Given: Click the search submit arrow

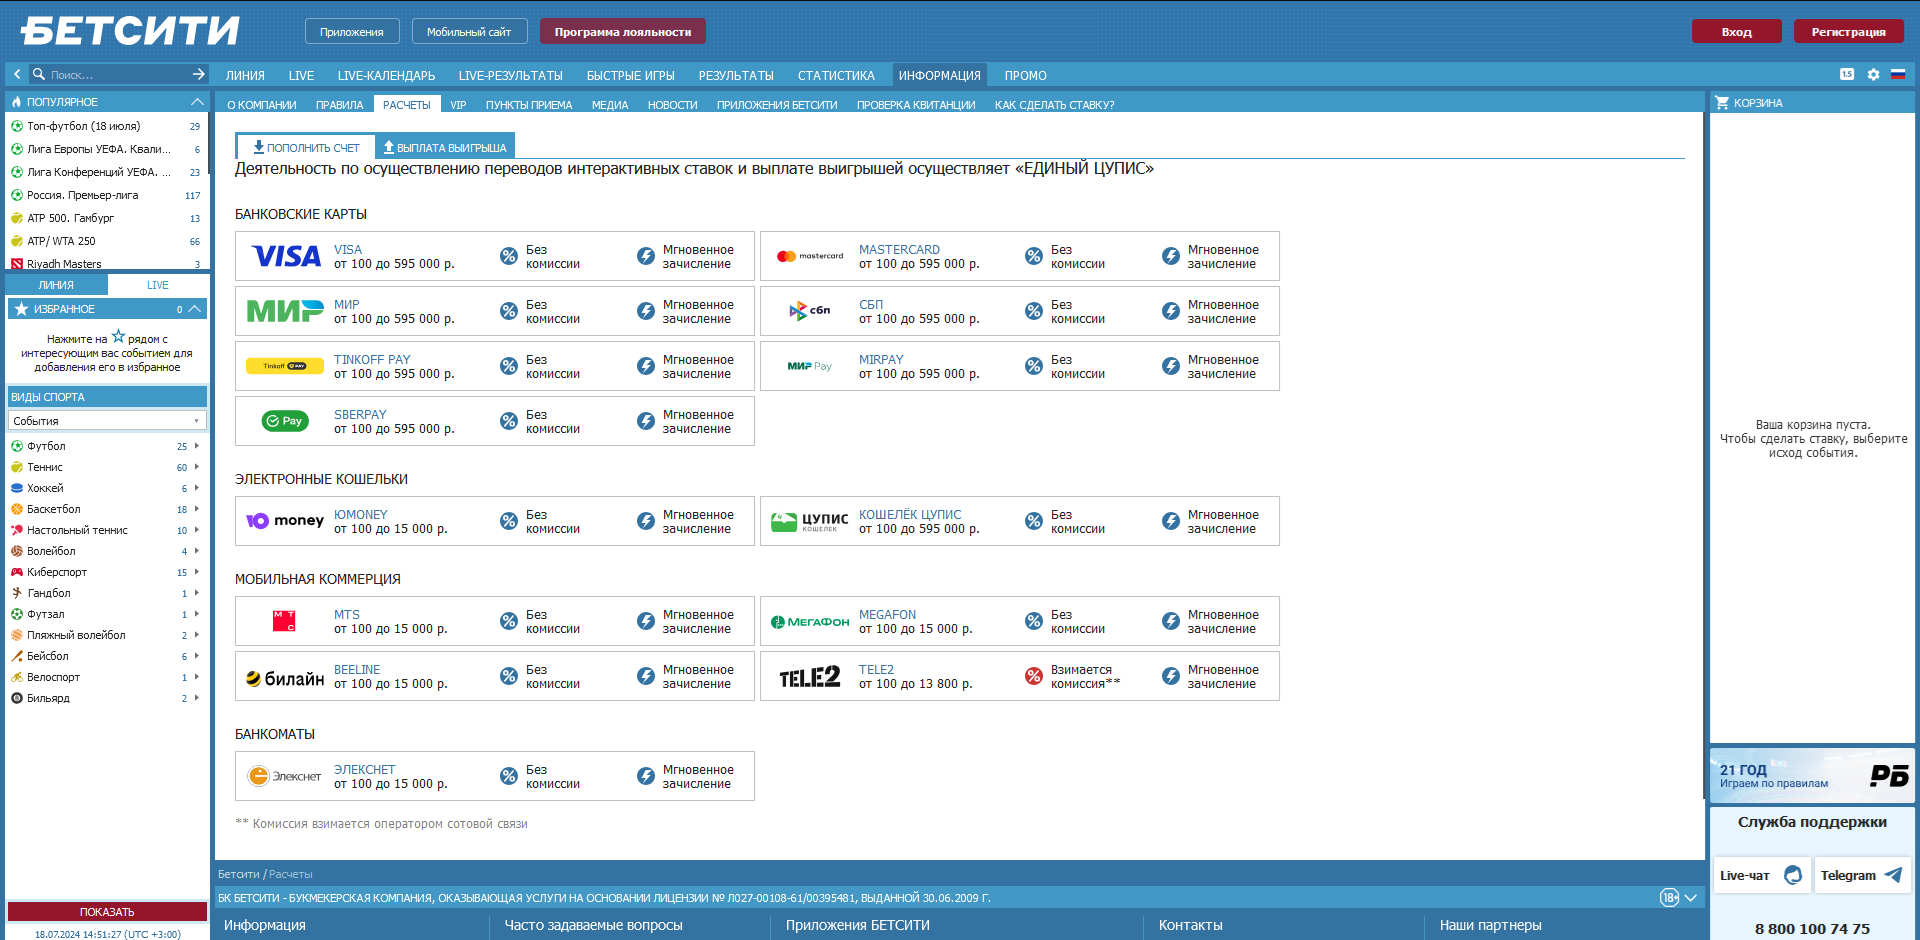Looking at the screenshot, I should (199, 74).
